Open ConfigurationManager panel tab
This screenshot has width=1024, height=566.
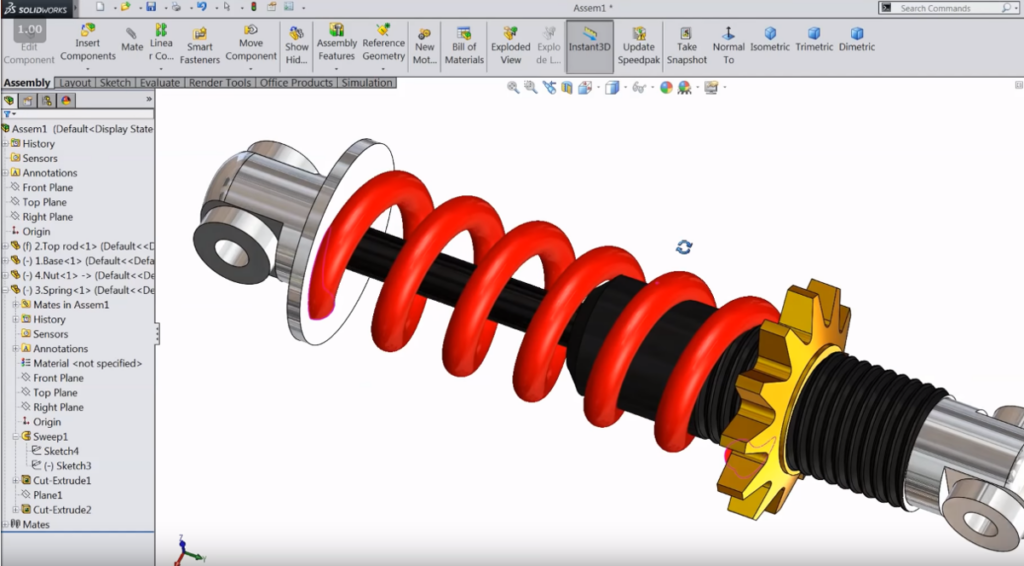(47, 101)
